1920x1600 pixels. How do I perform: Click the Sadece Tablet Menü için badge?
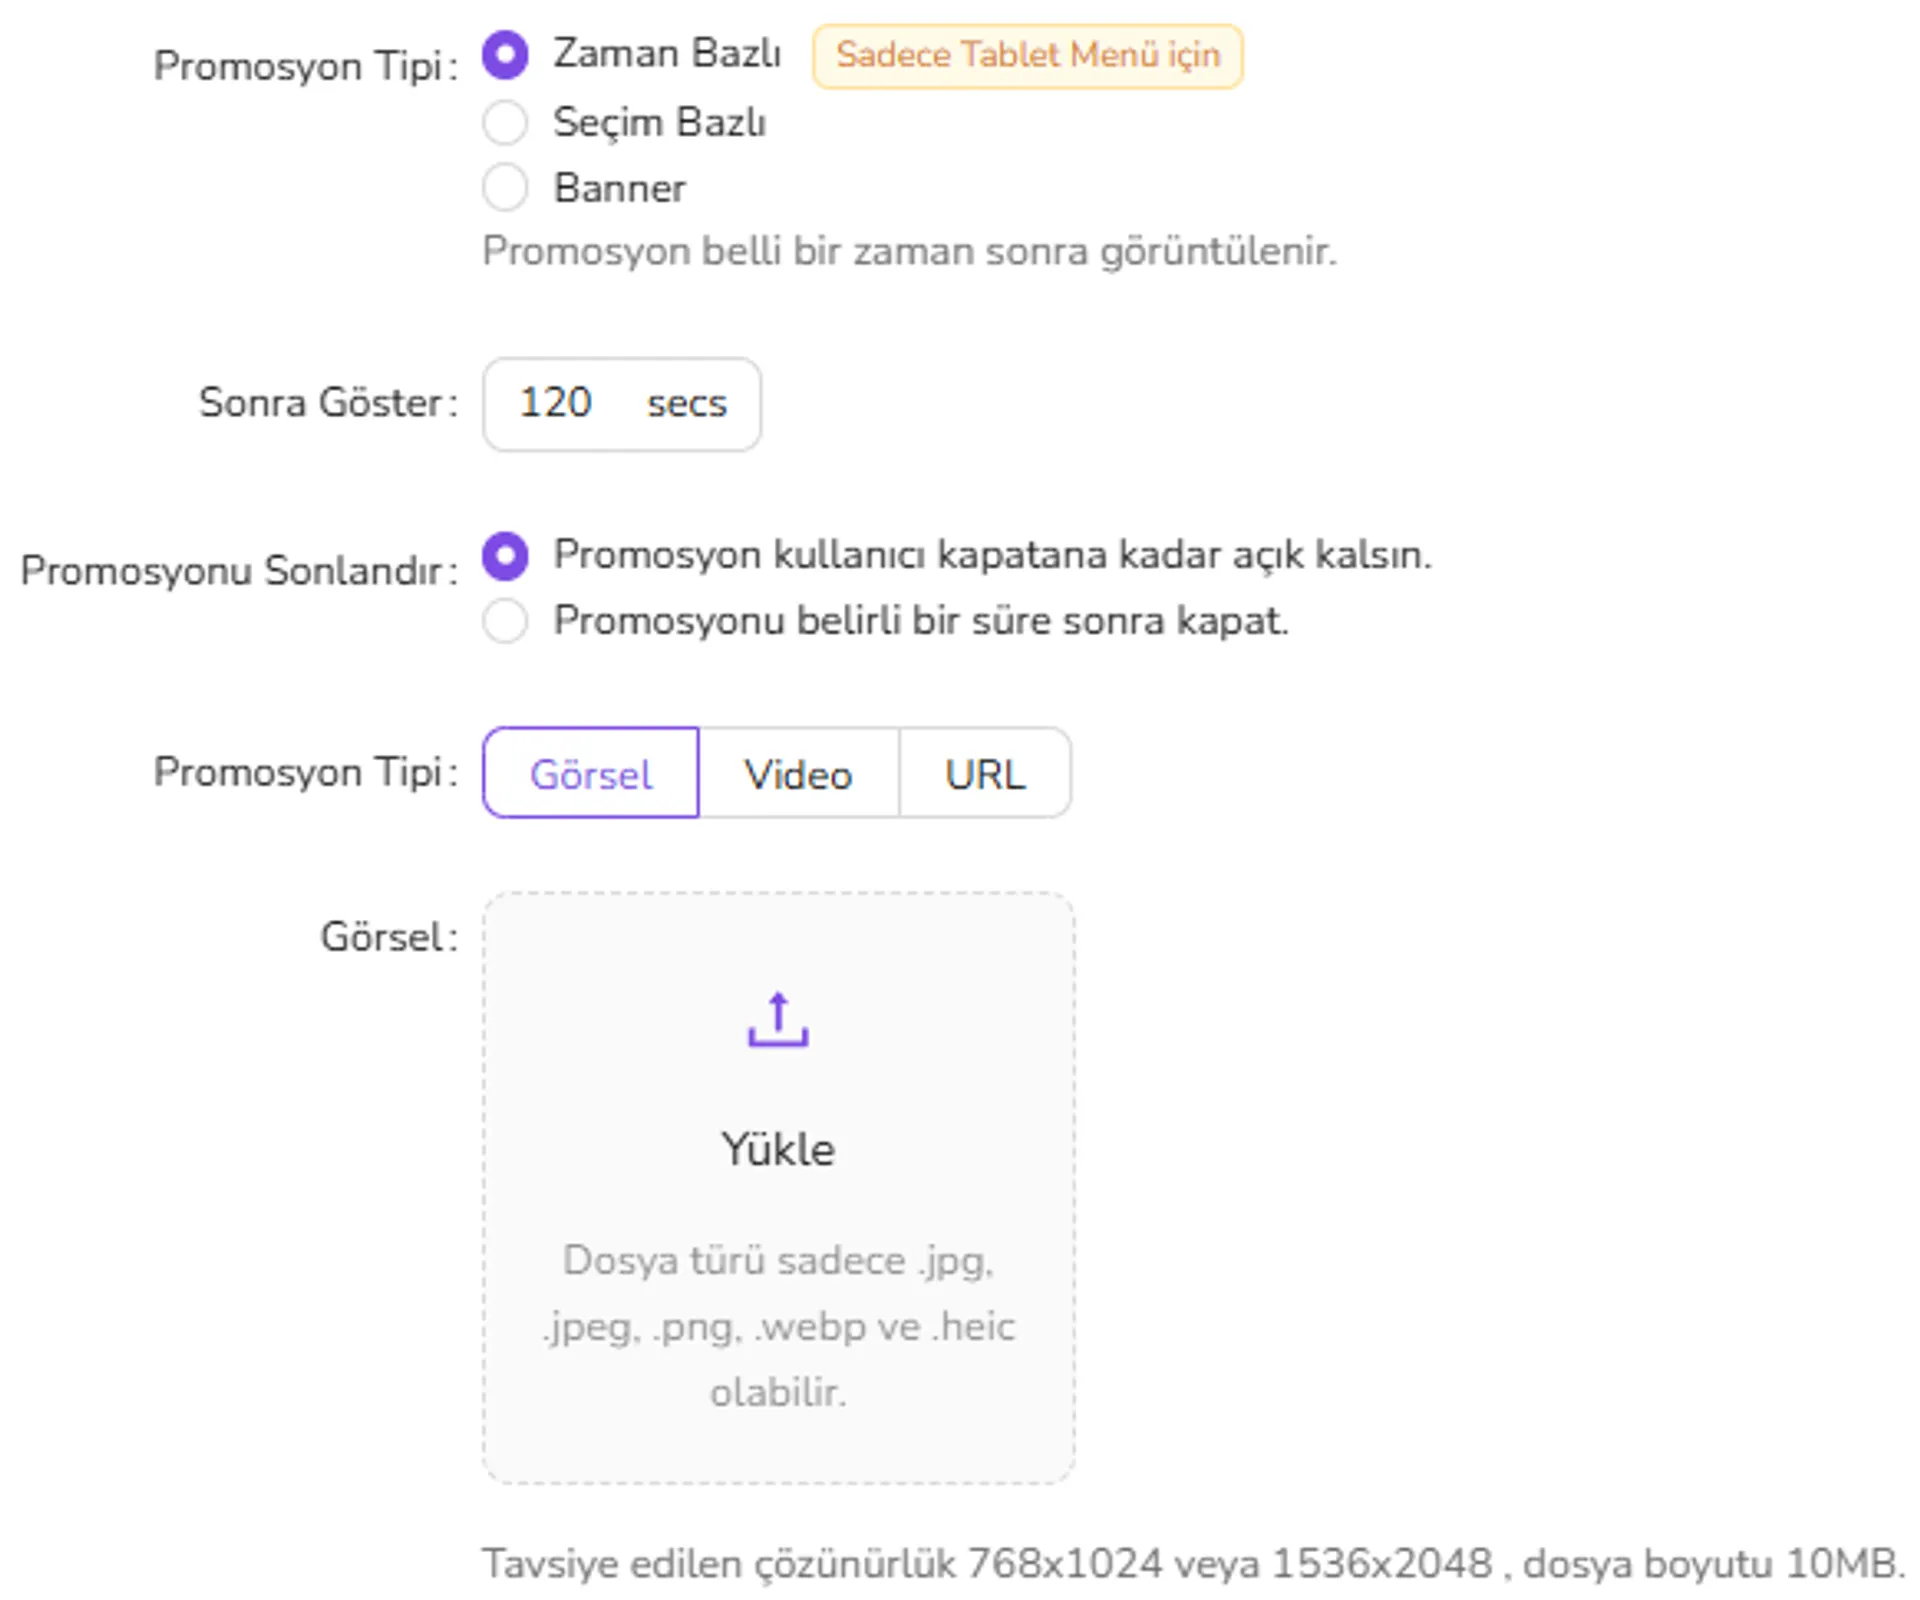(x=1028, y=56)
